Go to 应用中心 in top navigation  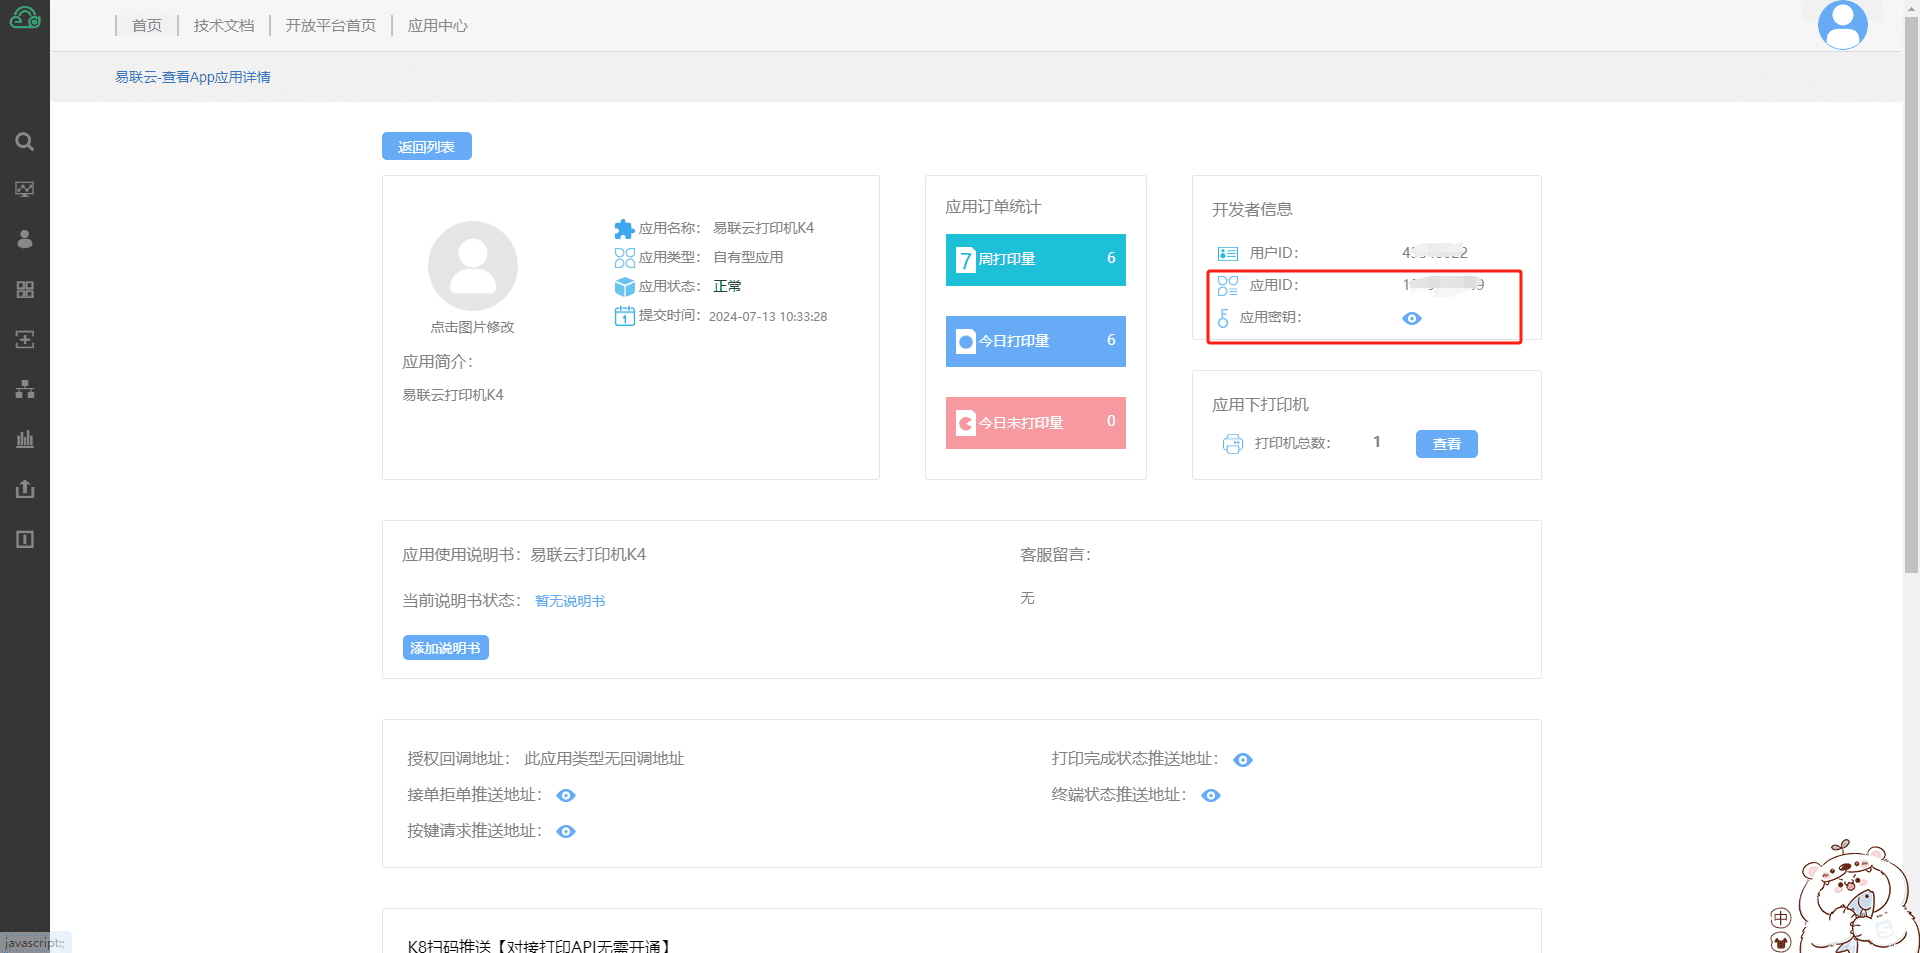pos(437,26)
